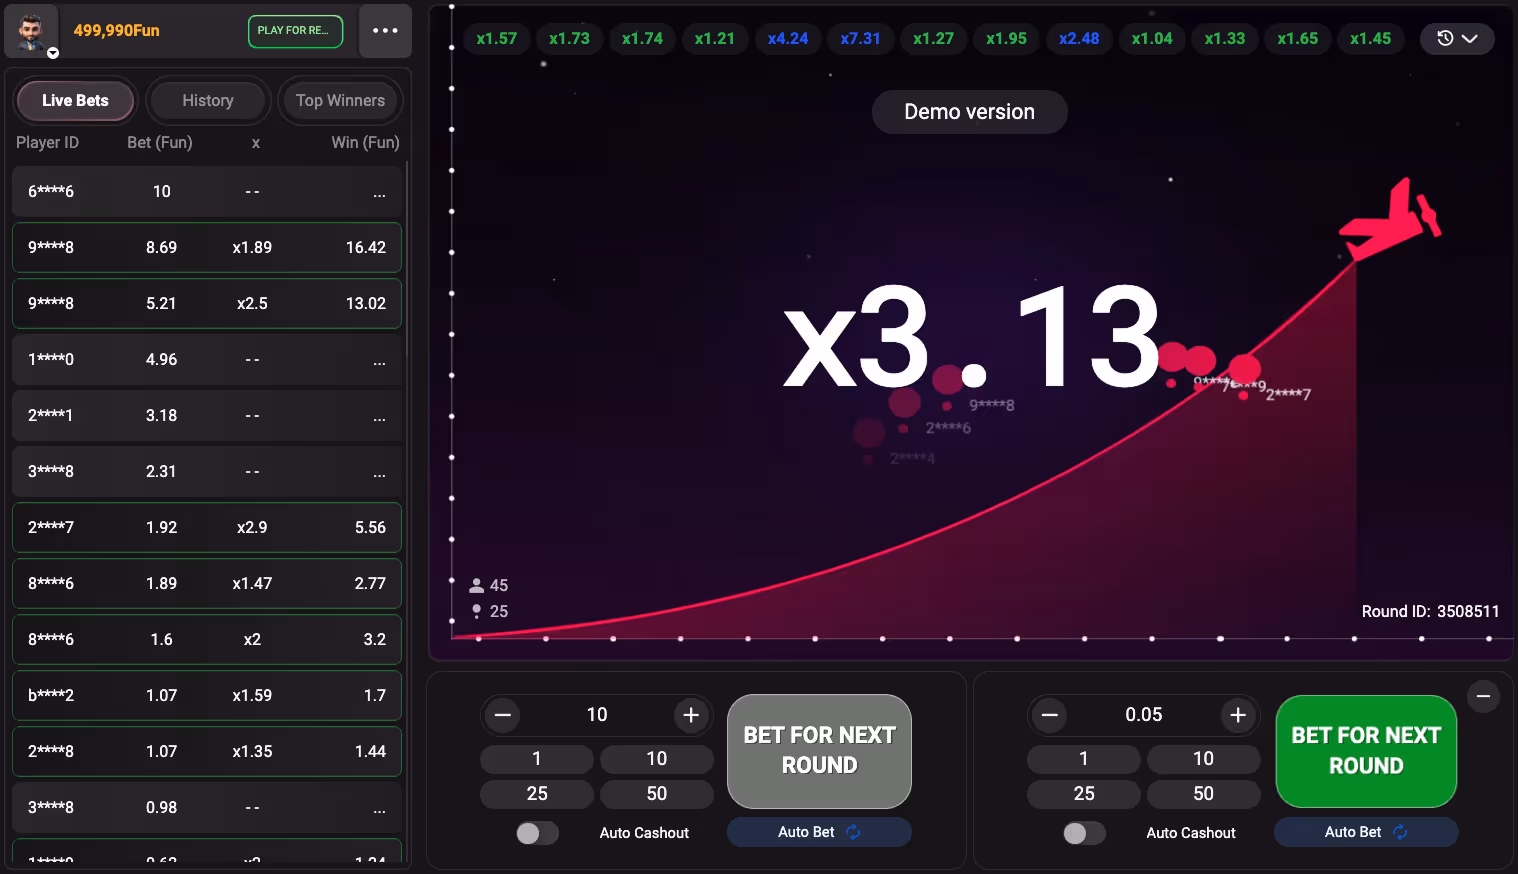Image resolution: width=1518 pixels, height=874 pixels.
Task: Select right panel quick bet 50
Action: coord(1204,794)
